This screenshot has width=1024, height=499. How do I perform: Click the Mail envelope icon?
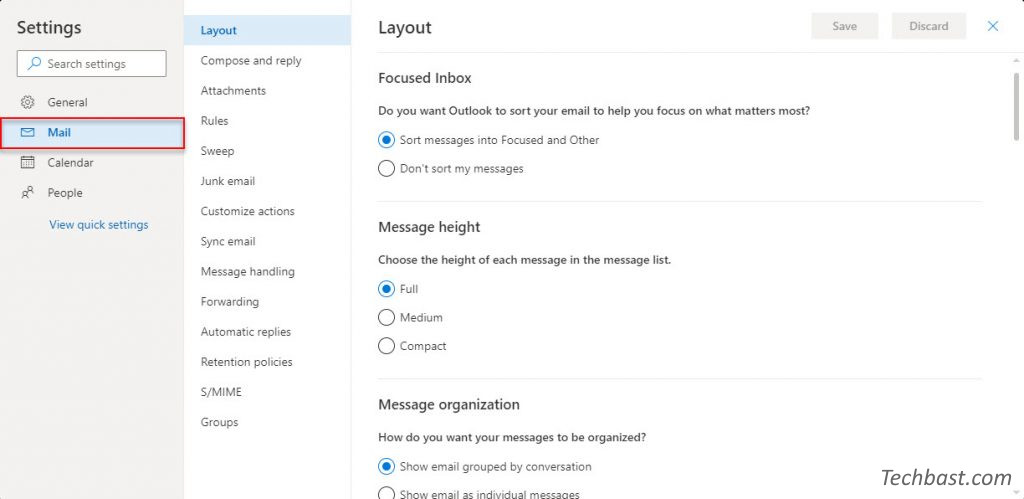[x=27, y=133]
